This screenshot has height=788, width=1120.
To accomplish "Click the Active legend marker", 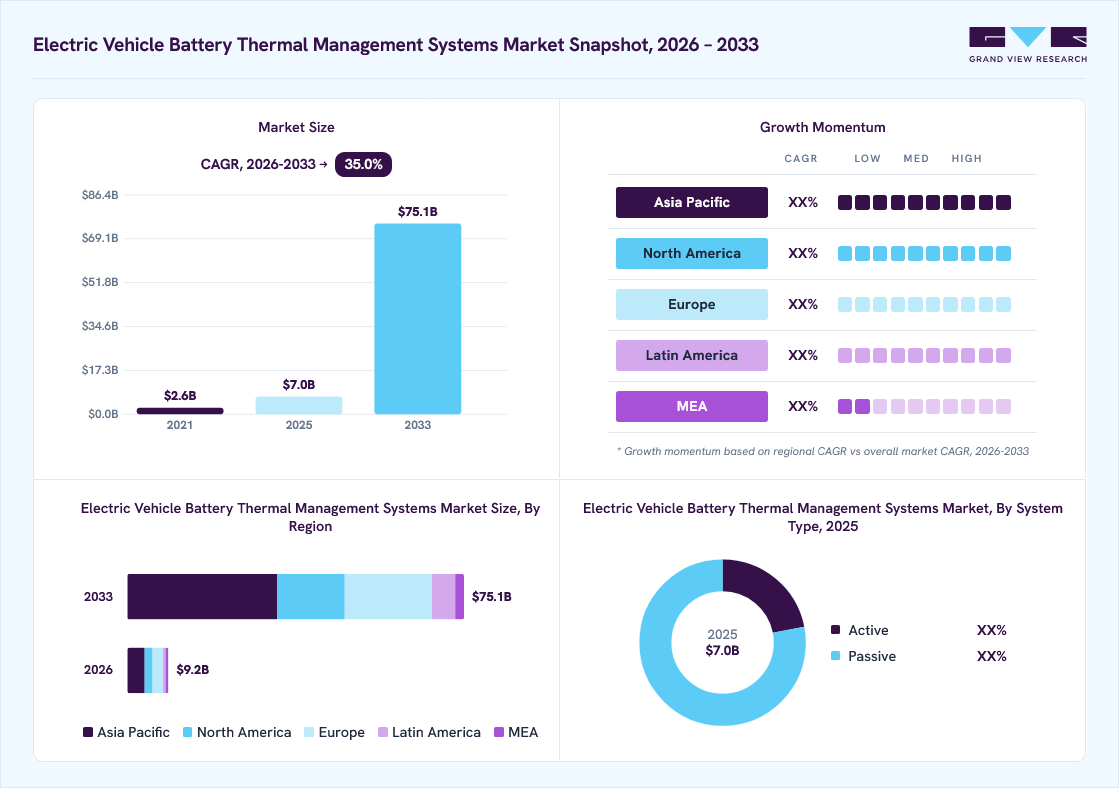I will [836, 629].
